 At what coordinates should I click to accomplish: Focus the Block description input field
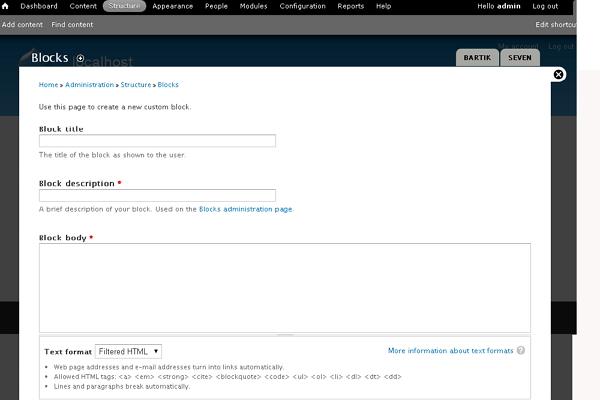click(x=157, y=195)
